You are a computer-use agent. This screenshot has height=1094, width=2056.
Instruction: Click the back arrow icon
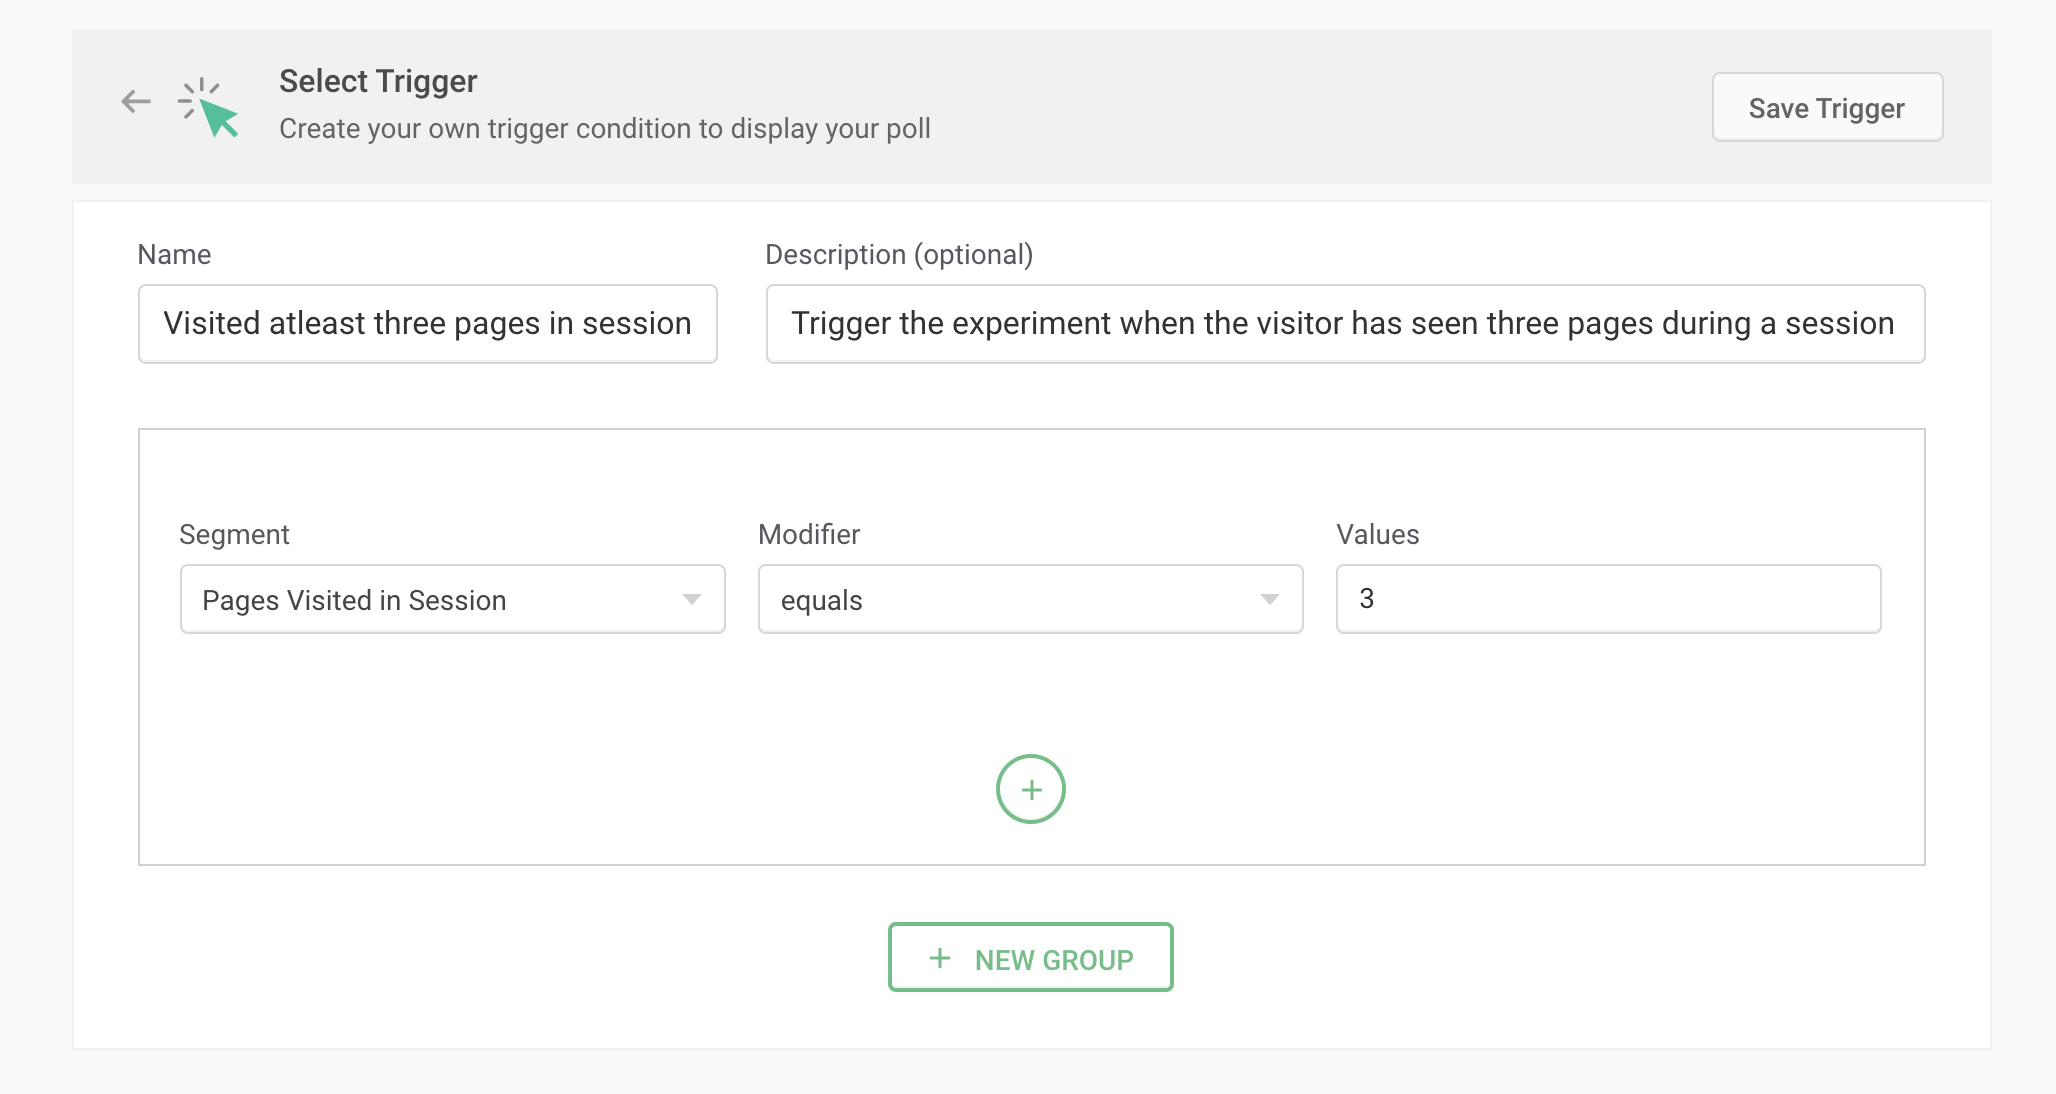pyautogui.click(x=136, y=102)
